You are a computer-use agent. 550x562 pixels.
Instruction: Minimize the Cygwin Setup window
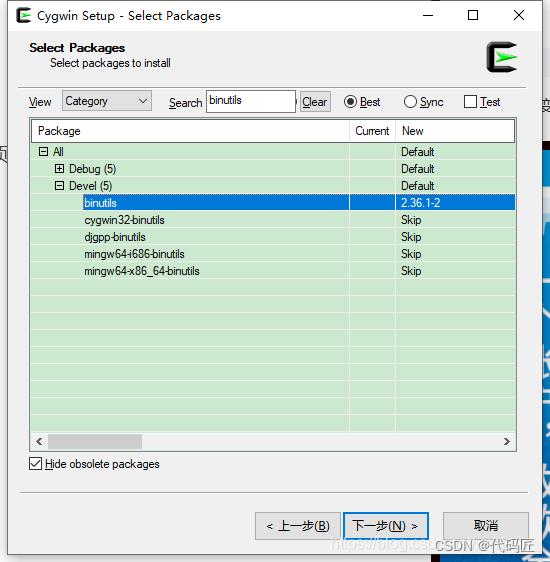tap(428, 15)
